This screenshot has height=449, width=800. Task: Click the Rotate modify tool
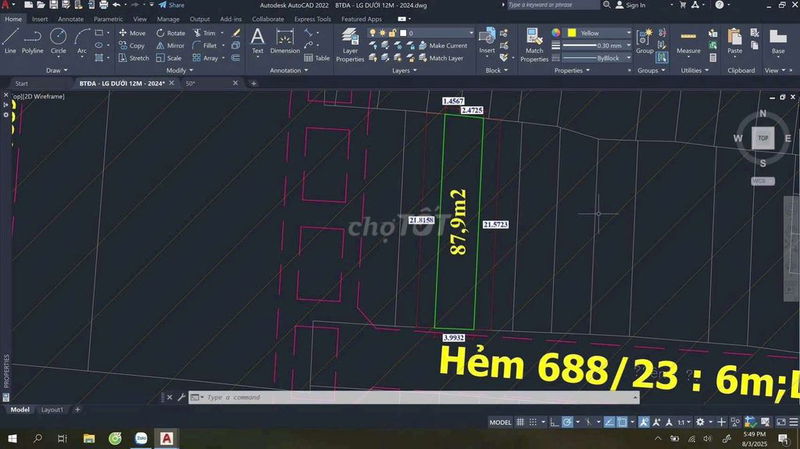coord(169,33)
